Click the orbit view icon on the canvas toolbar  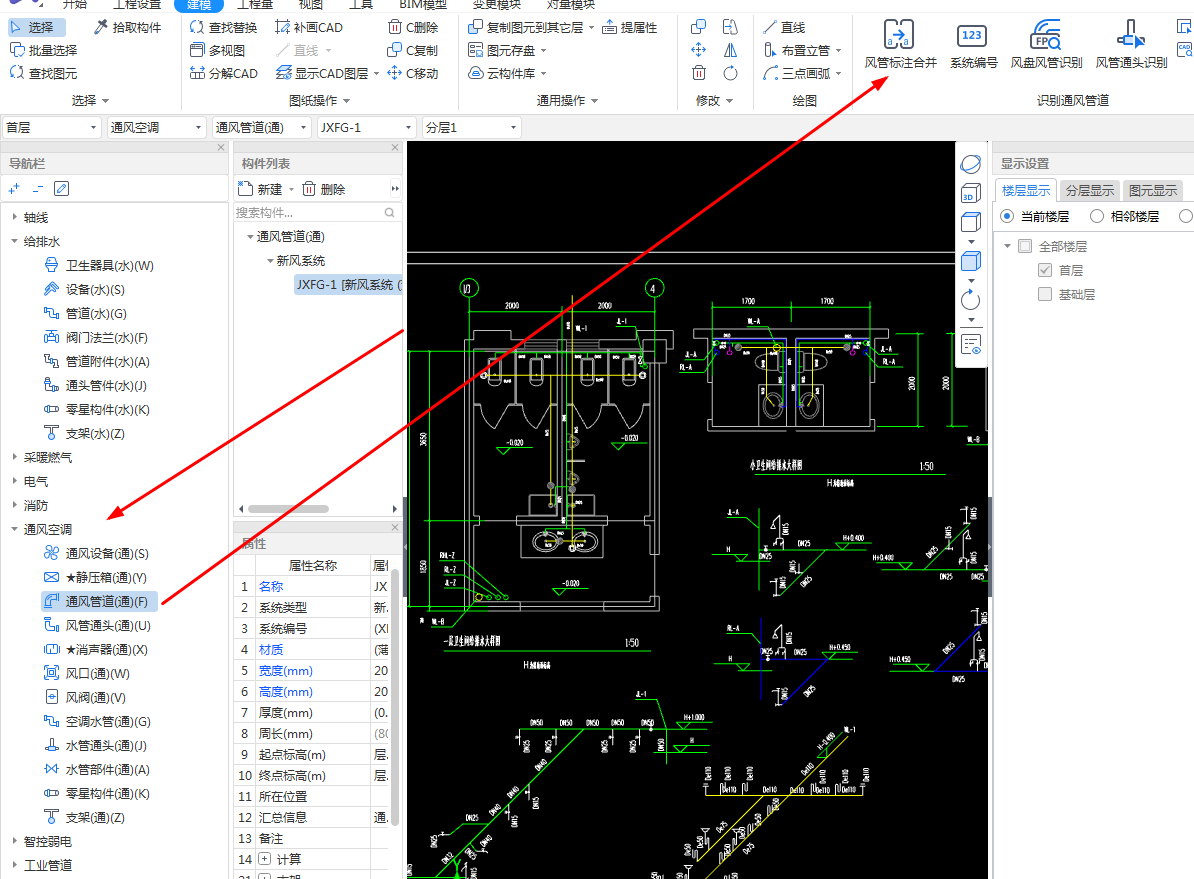click(x=970, y=164)
